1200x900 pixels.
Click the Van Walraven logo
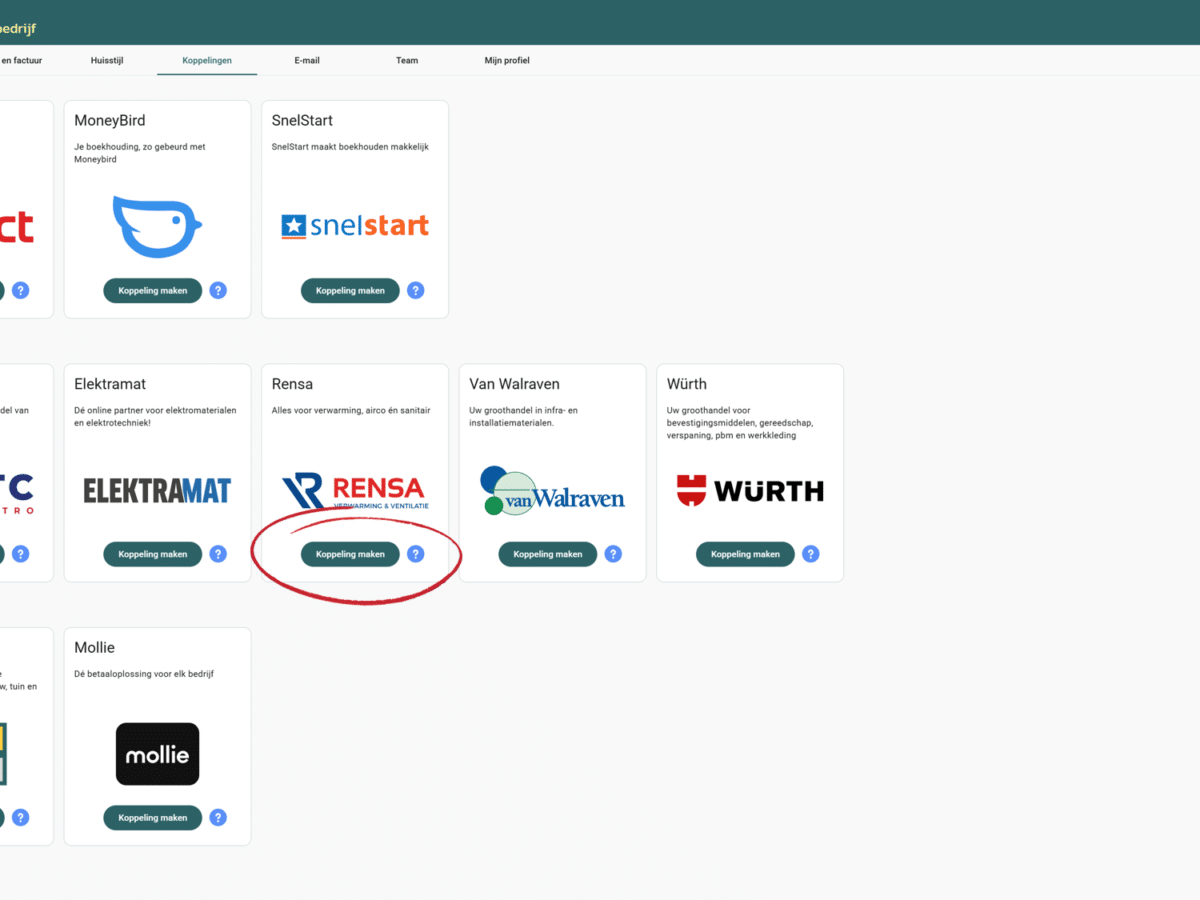552,490
